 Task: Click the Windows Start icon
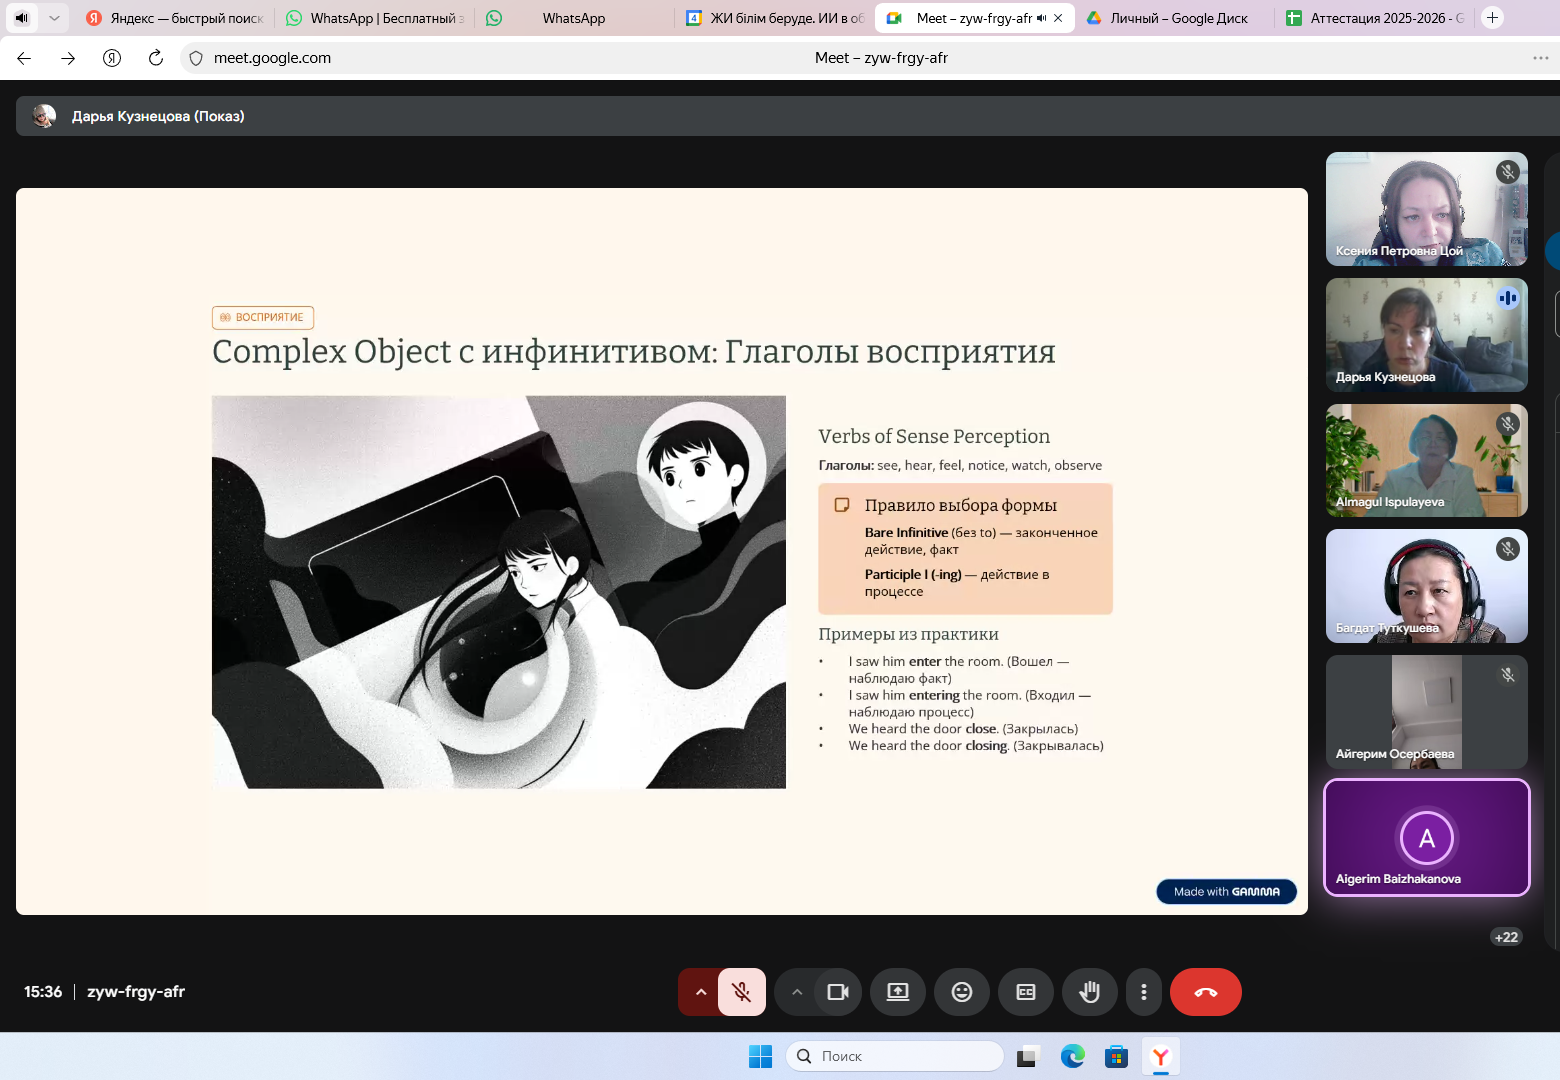click(x=760, y=1056)
